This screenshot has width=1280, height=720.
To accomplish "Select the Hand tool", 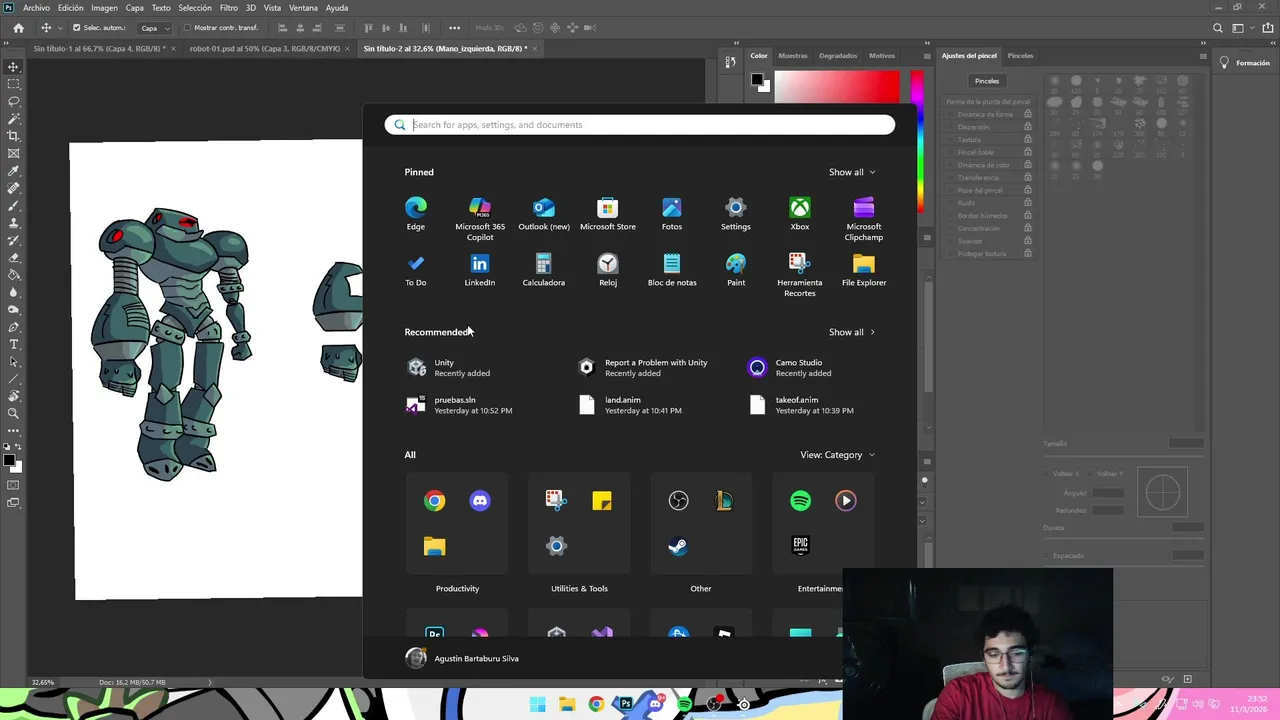I will click(13, 396).
